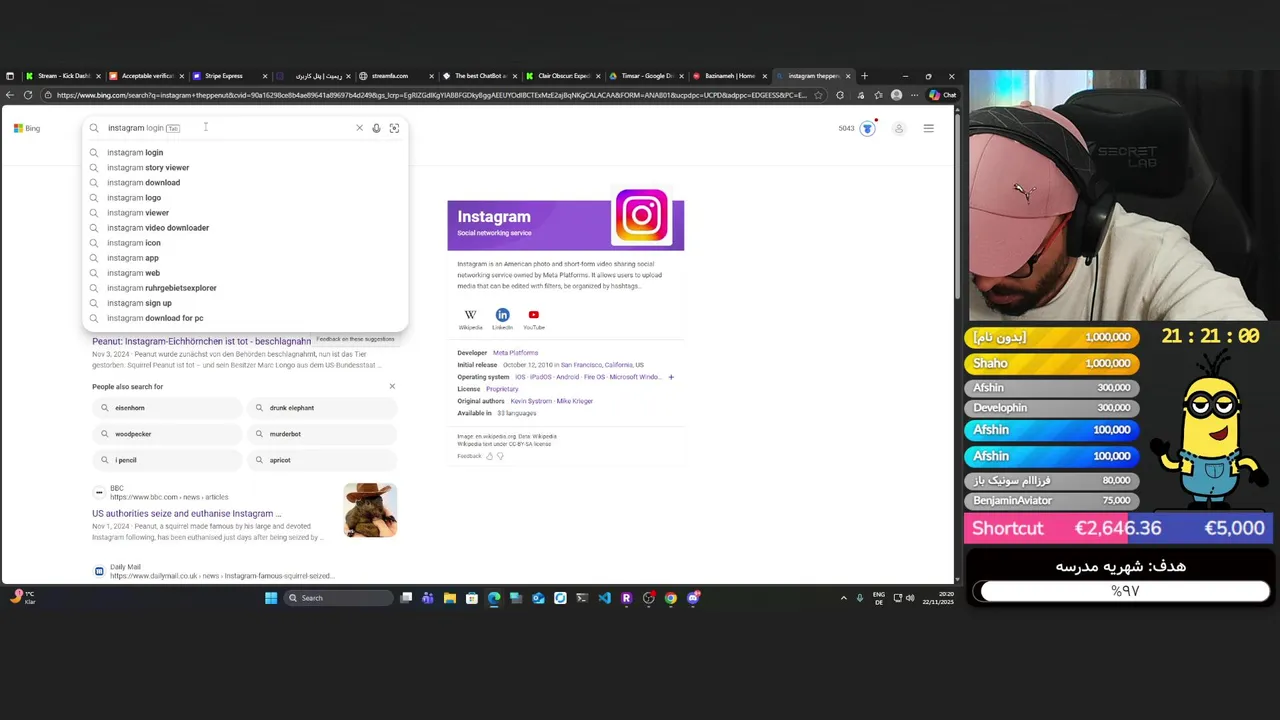This screenshot has height=720, width=1280.
Task: Switch to the Clair Obscur tab
Action: (x=563, y=76)
